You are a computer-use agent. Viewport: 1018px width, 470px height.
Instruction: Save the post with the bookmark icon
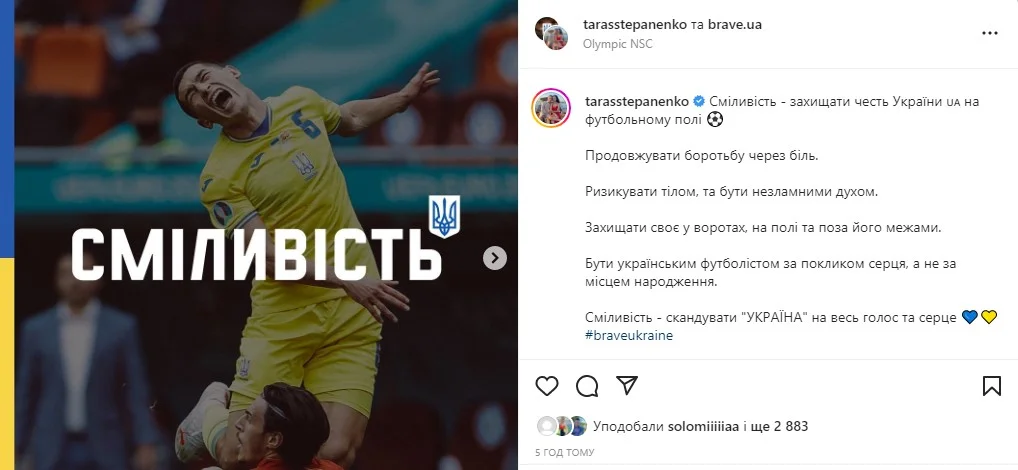(991, 386)
